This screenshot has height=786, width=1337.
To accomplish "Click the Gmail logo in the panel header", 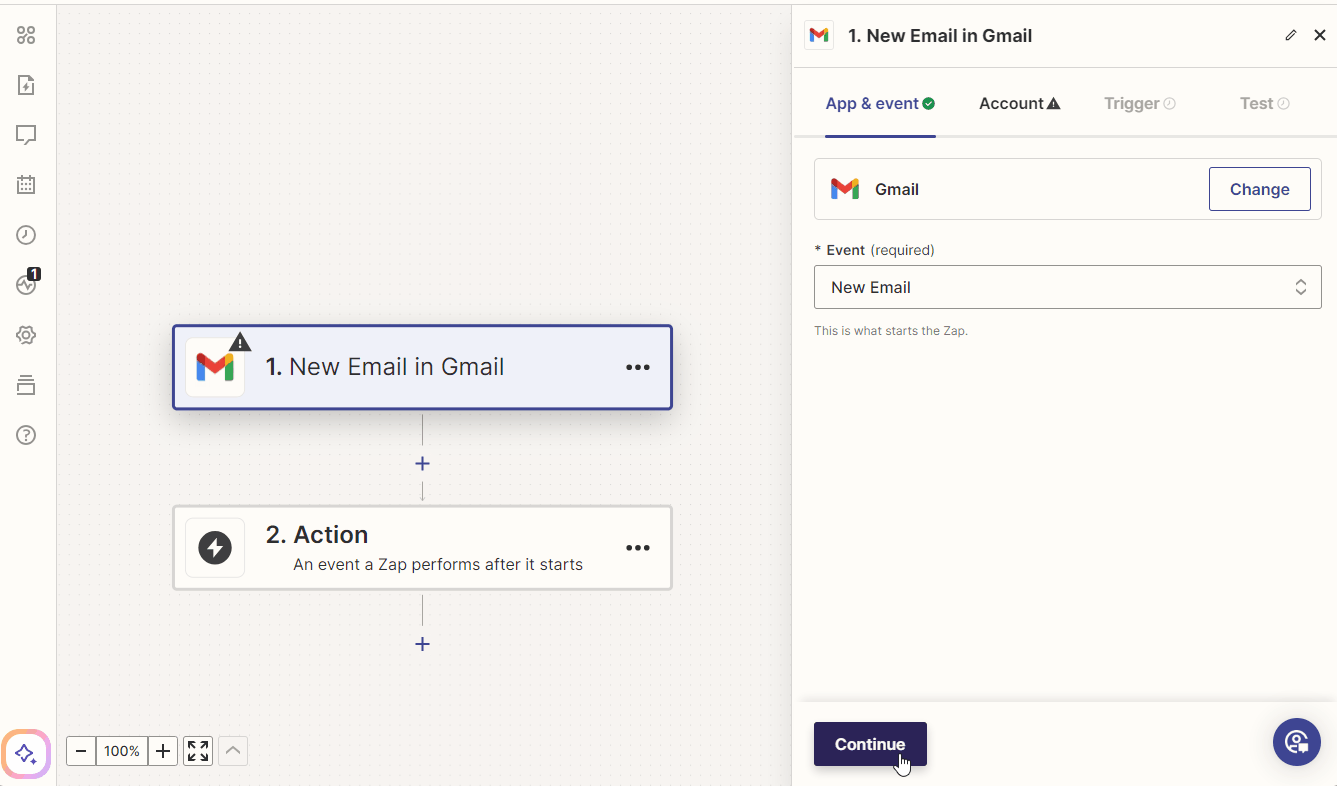I will click(819, 35).
